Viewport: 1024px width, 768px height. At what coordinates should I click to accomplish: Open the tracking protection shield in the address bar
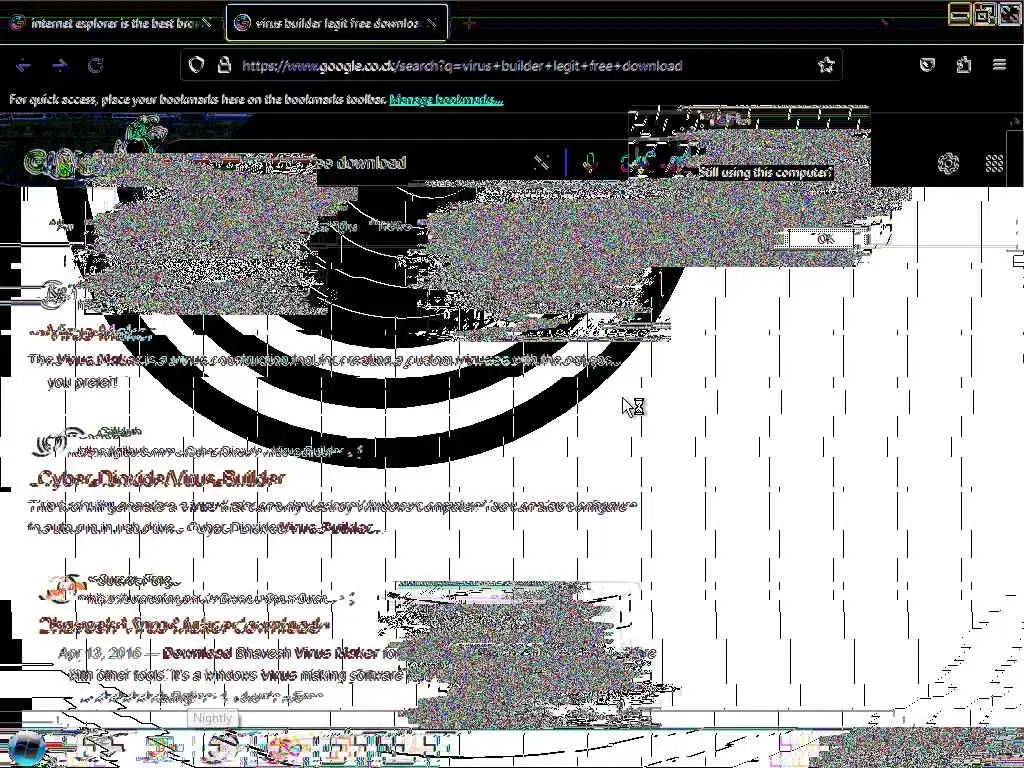196,65
